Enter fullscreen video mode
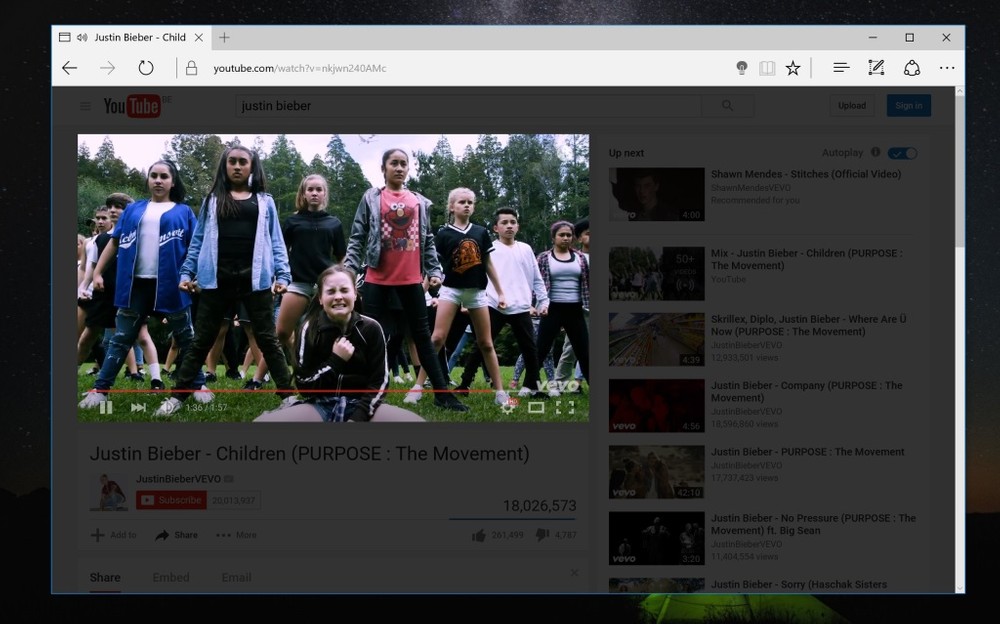Viewport: 1000px width, 624px height. [565, 407]
